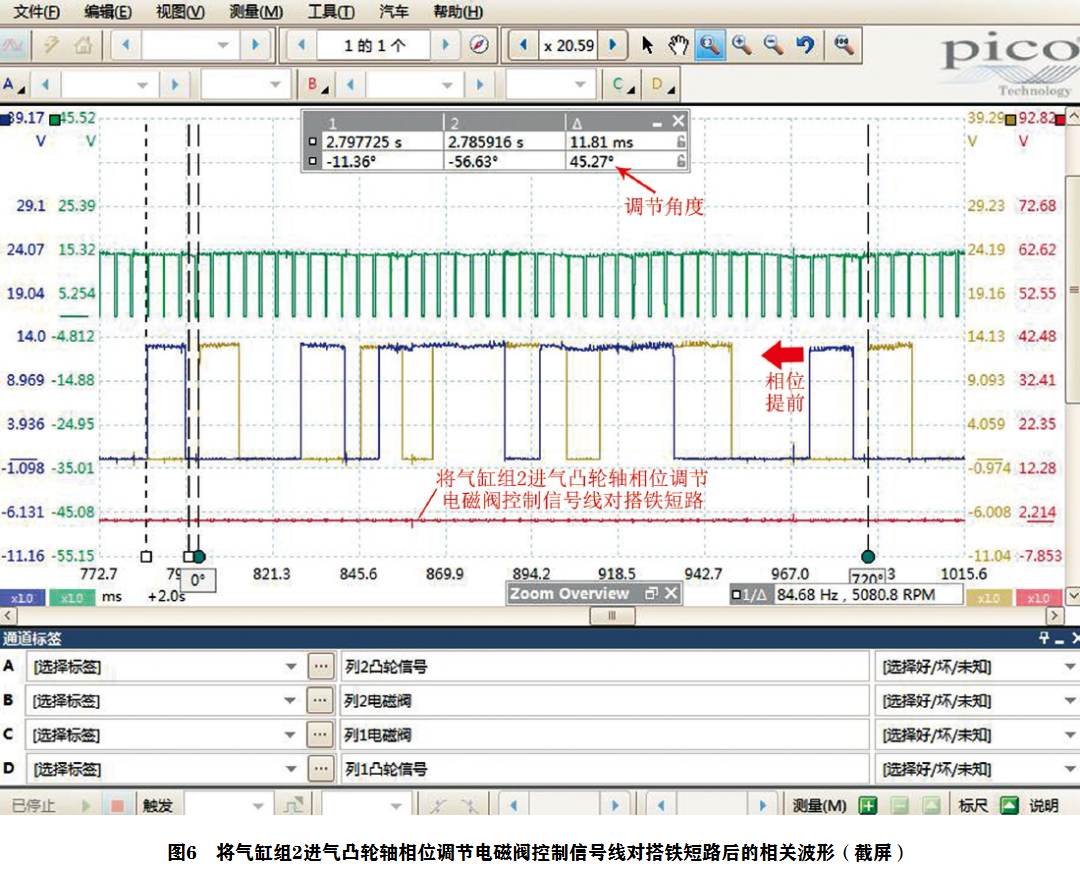Screen dimensions: 1080x876
Task: Zoom to full view with 100% magnifier
Action: (x=844, y=45)
